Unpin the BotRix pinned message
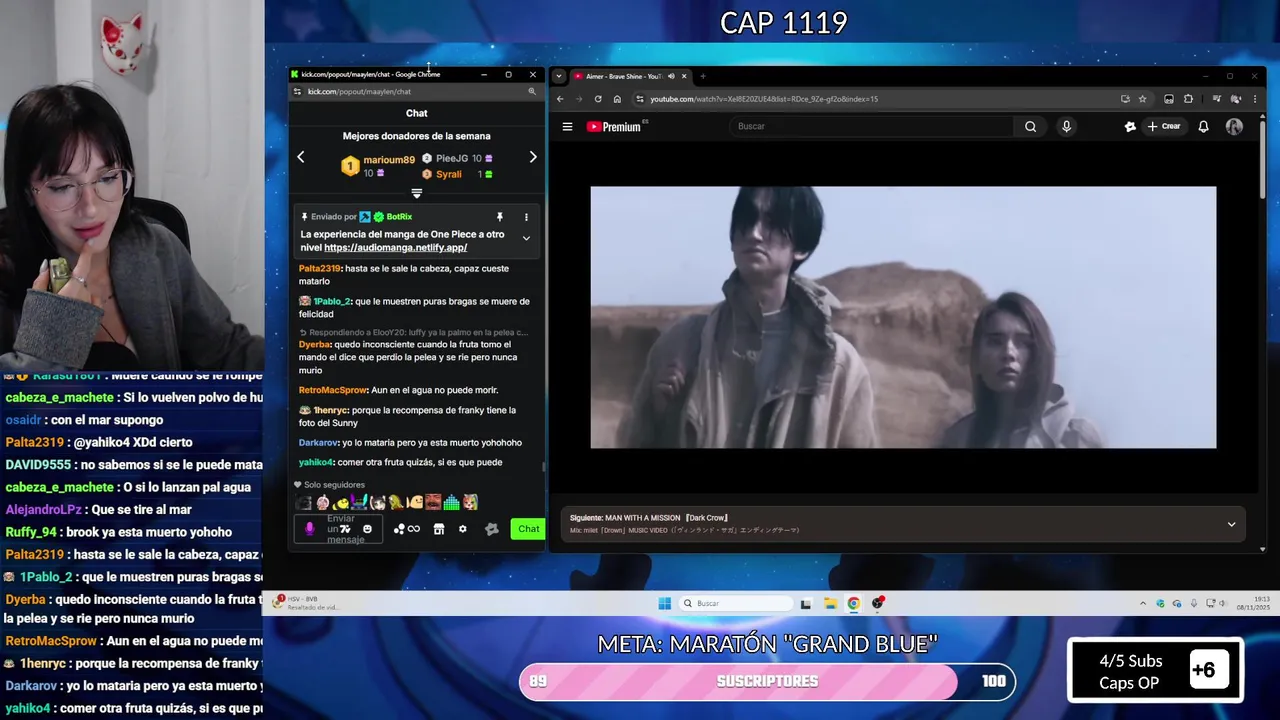 coord(499,217)
